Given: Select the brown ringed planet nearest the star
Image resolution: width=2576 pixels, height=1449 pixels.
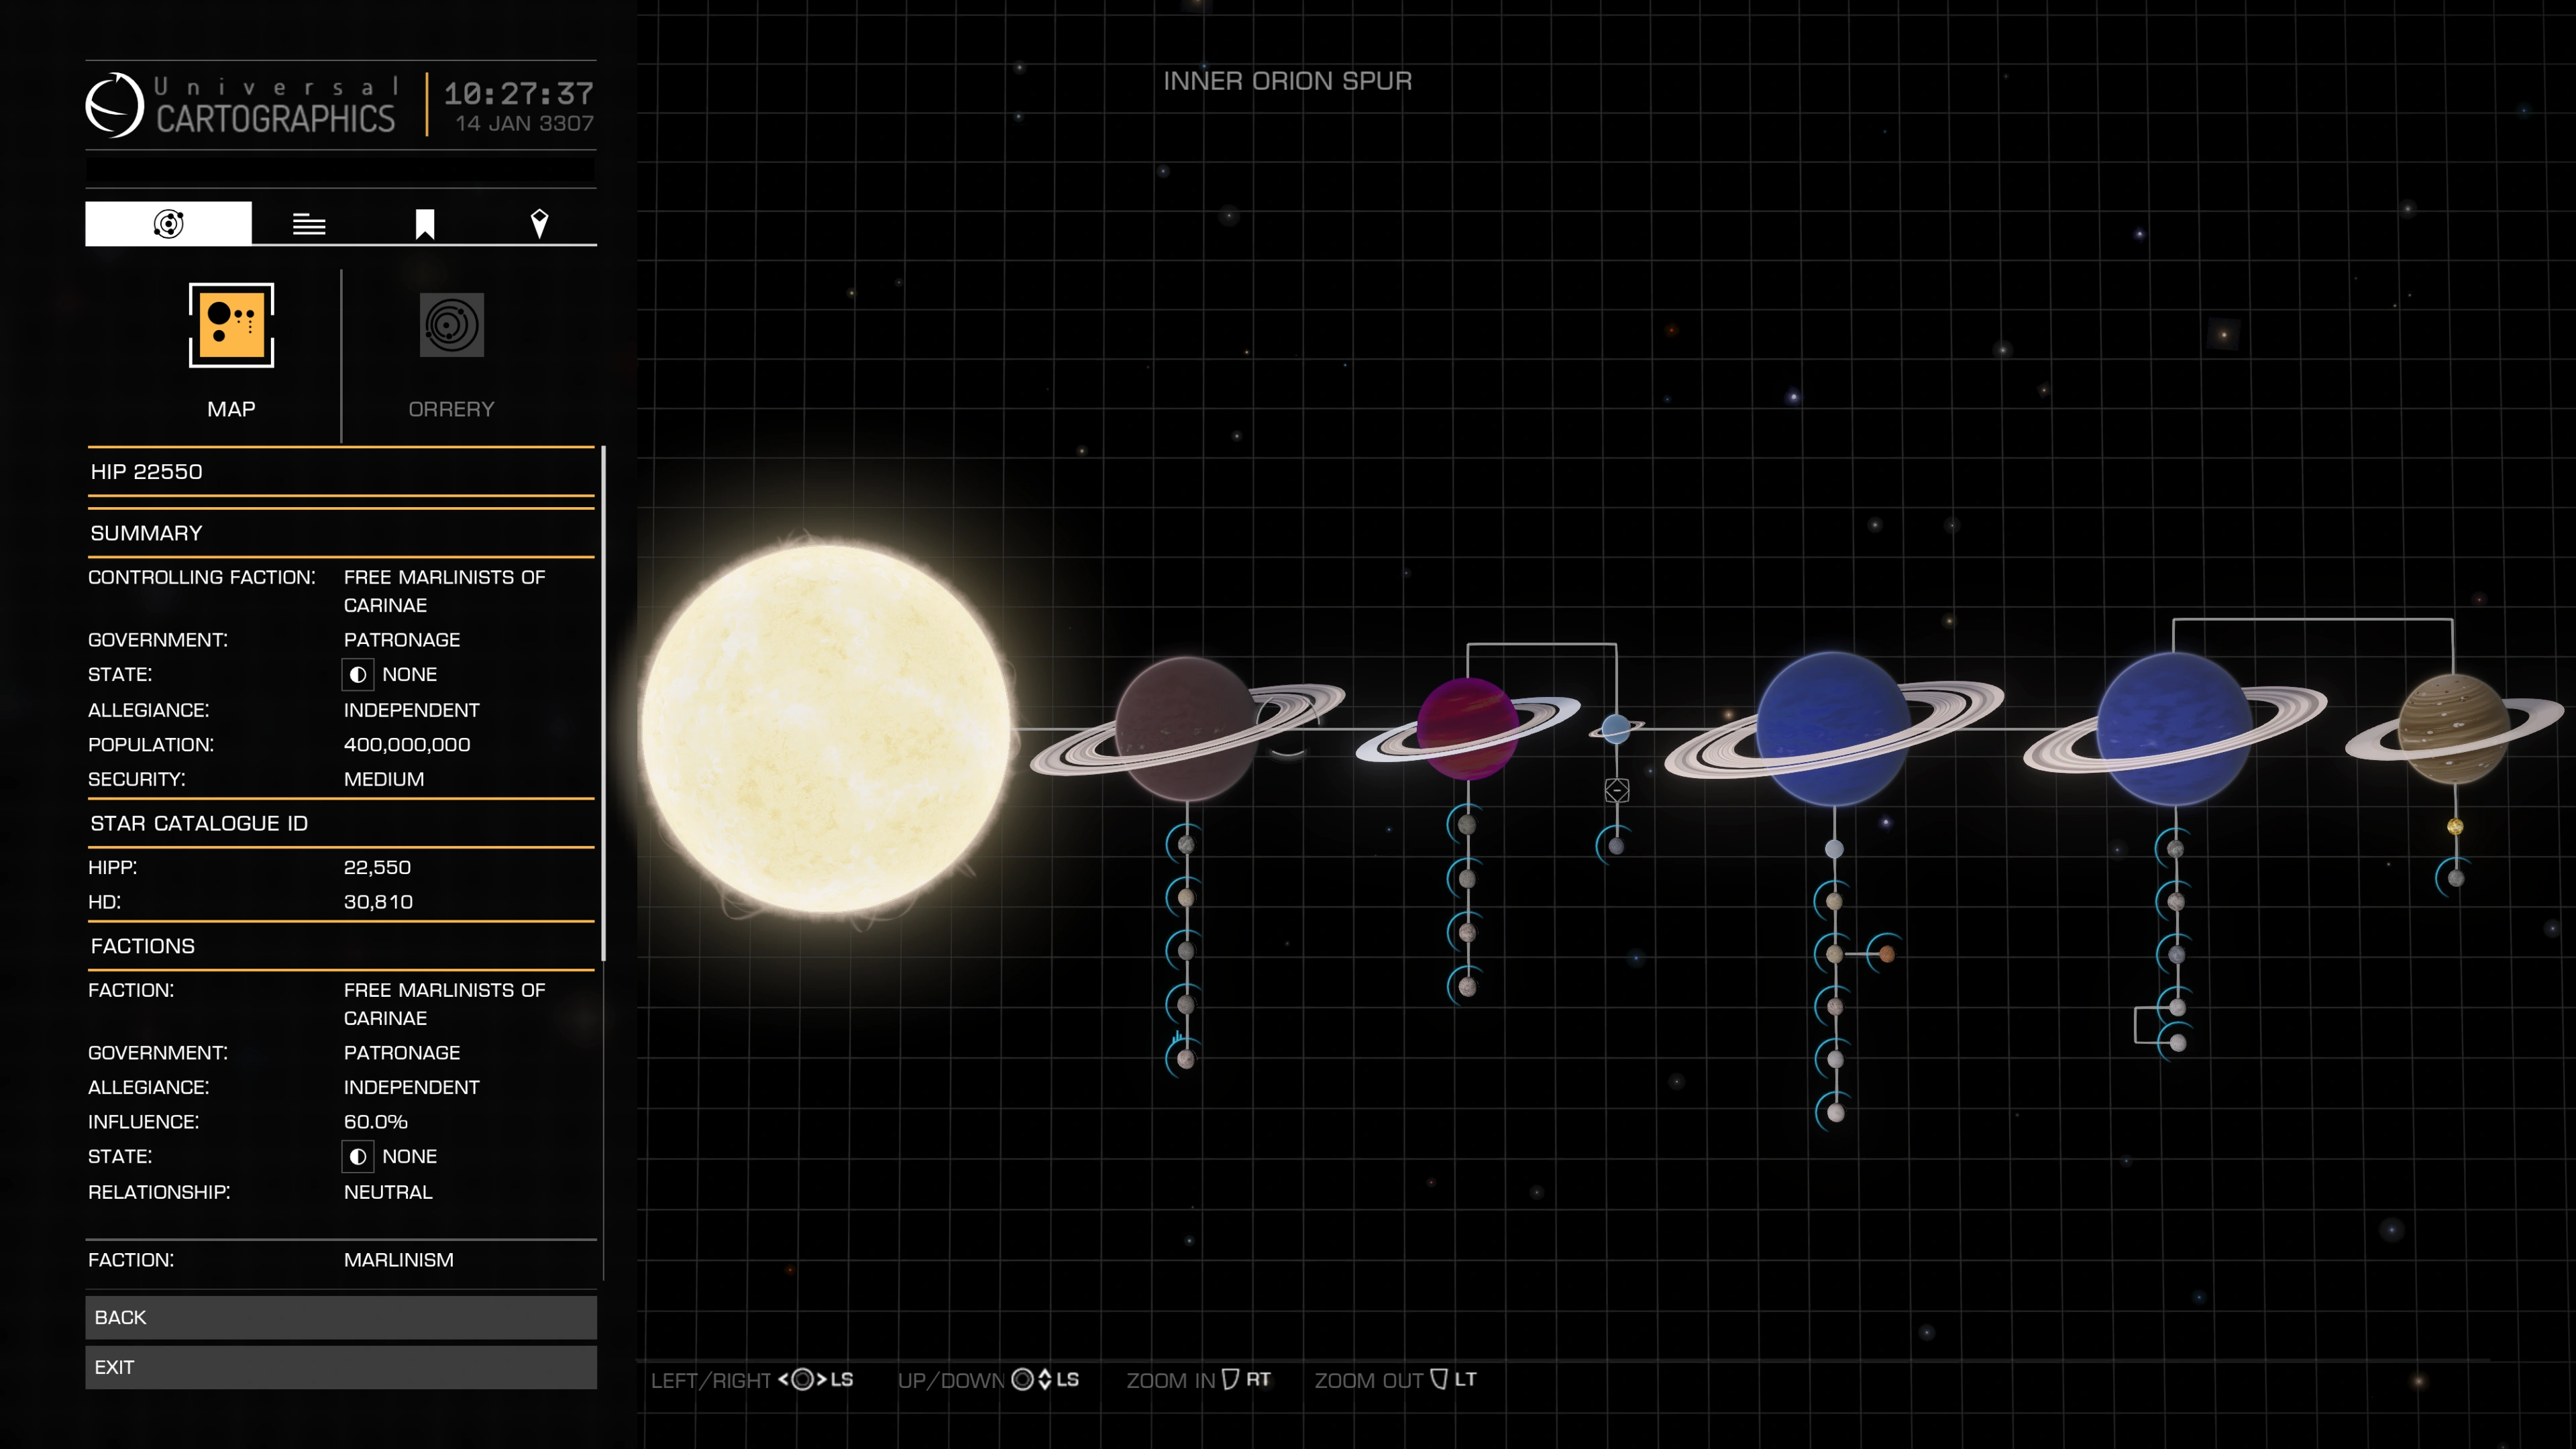Looking at the screenshot, I should pos(1186,728).
